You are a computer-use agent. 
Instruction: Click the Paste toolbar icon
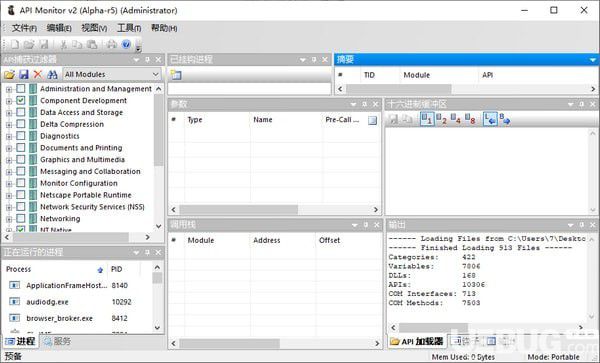pyautogui.click(x=92, y=44)
